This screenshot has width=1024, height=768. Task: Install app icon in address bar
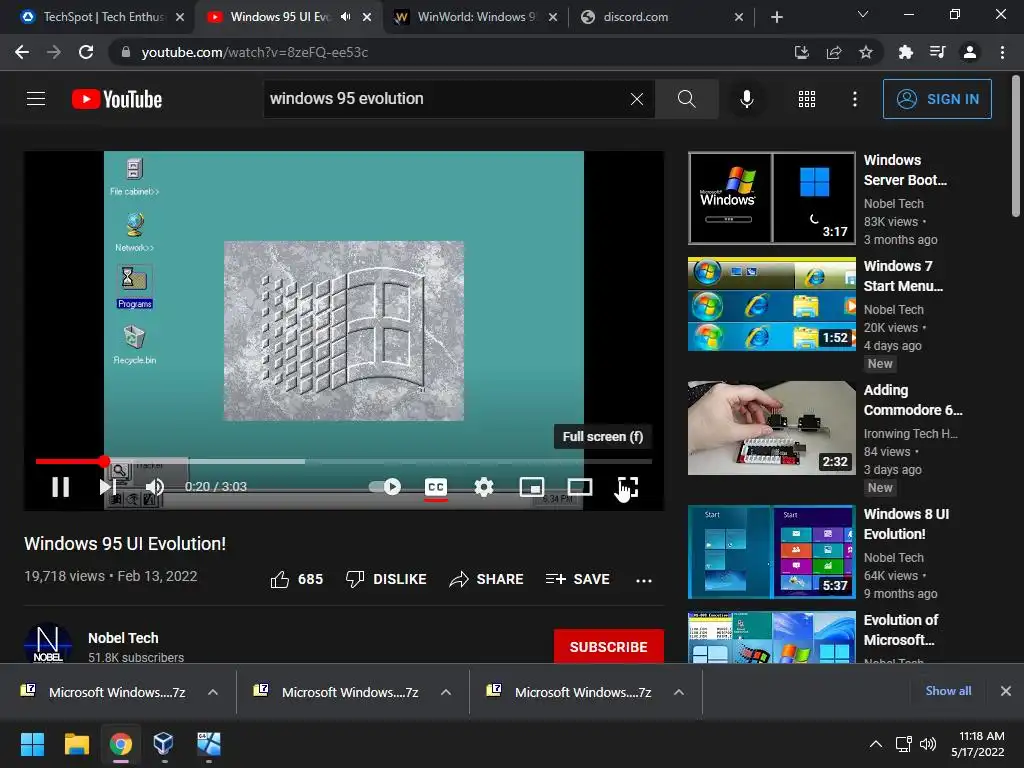coord(801,52)
